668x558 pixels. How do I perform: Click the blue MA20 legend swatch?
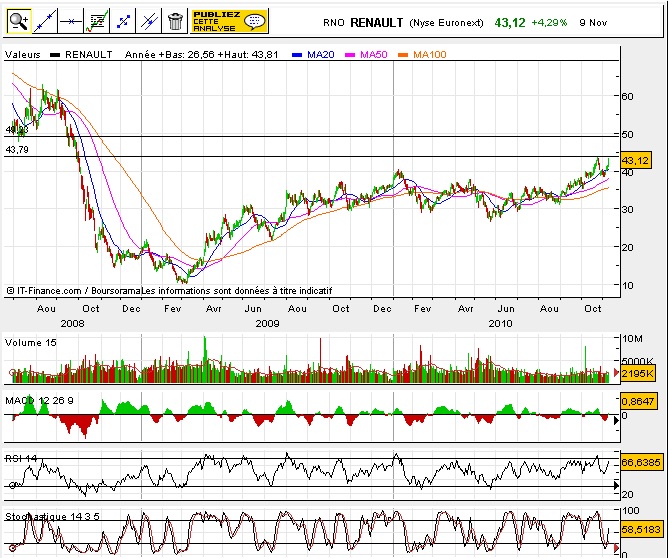tap(297, 55)
